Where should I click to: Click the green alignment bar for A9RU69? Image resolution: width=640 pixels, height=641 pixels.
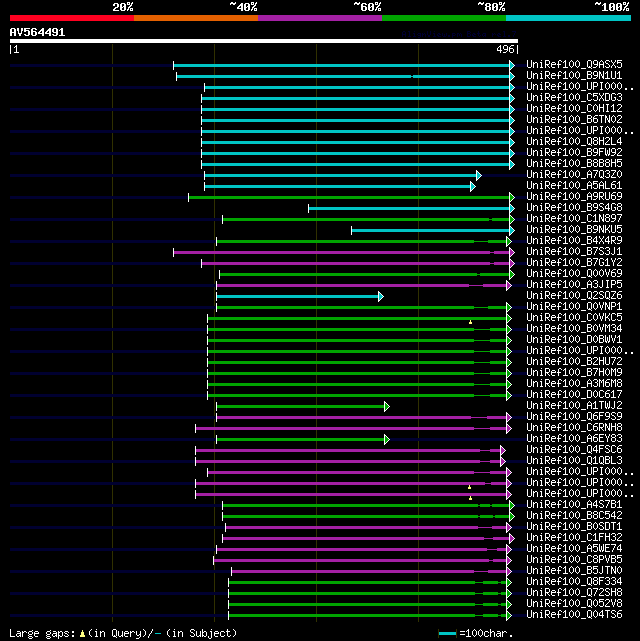tap(349, 197)
